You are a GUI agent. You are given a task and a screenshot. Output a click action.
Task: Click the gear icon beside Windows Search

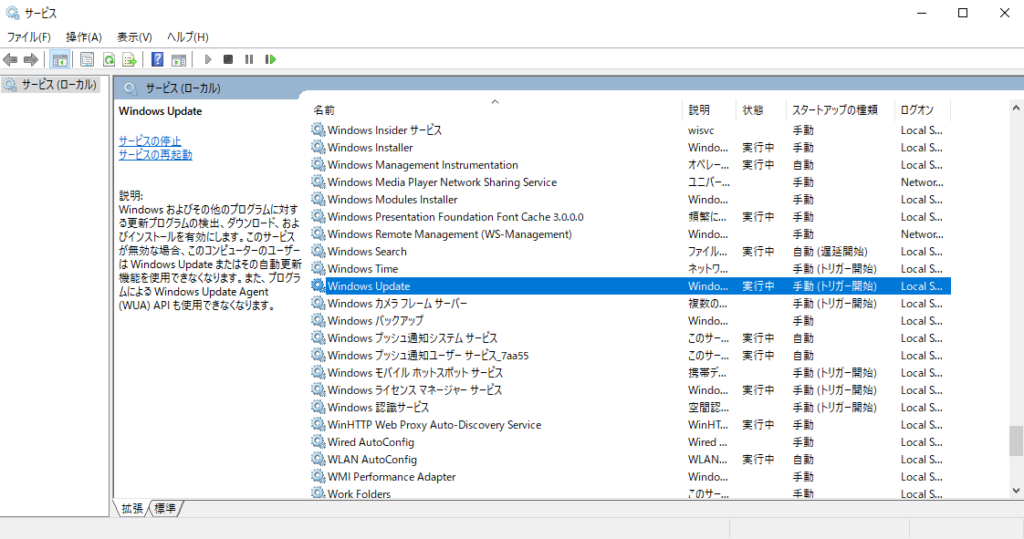318,251
